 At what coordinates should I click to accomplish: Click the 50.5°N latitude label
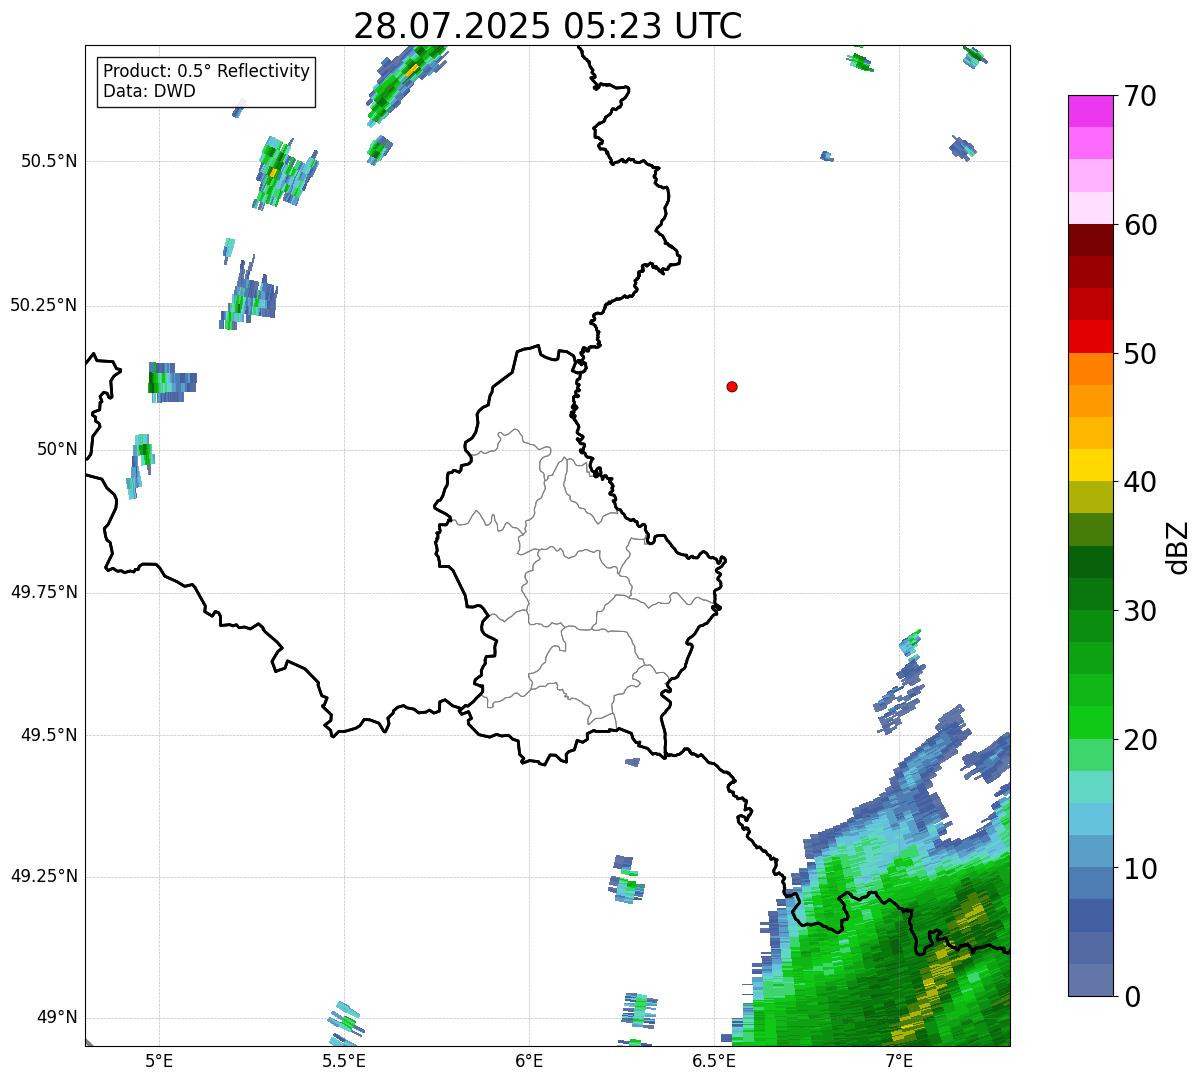(49, 161)
